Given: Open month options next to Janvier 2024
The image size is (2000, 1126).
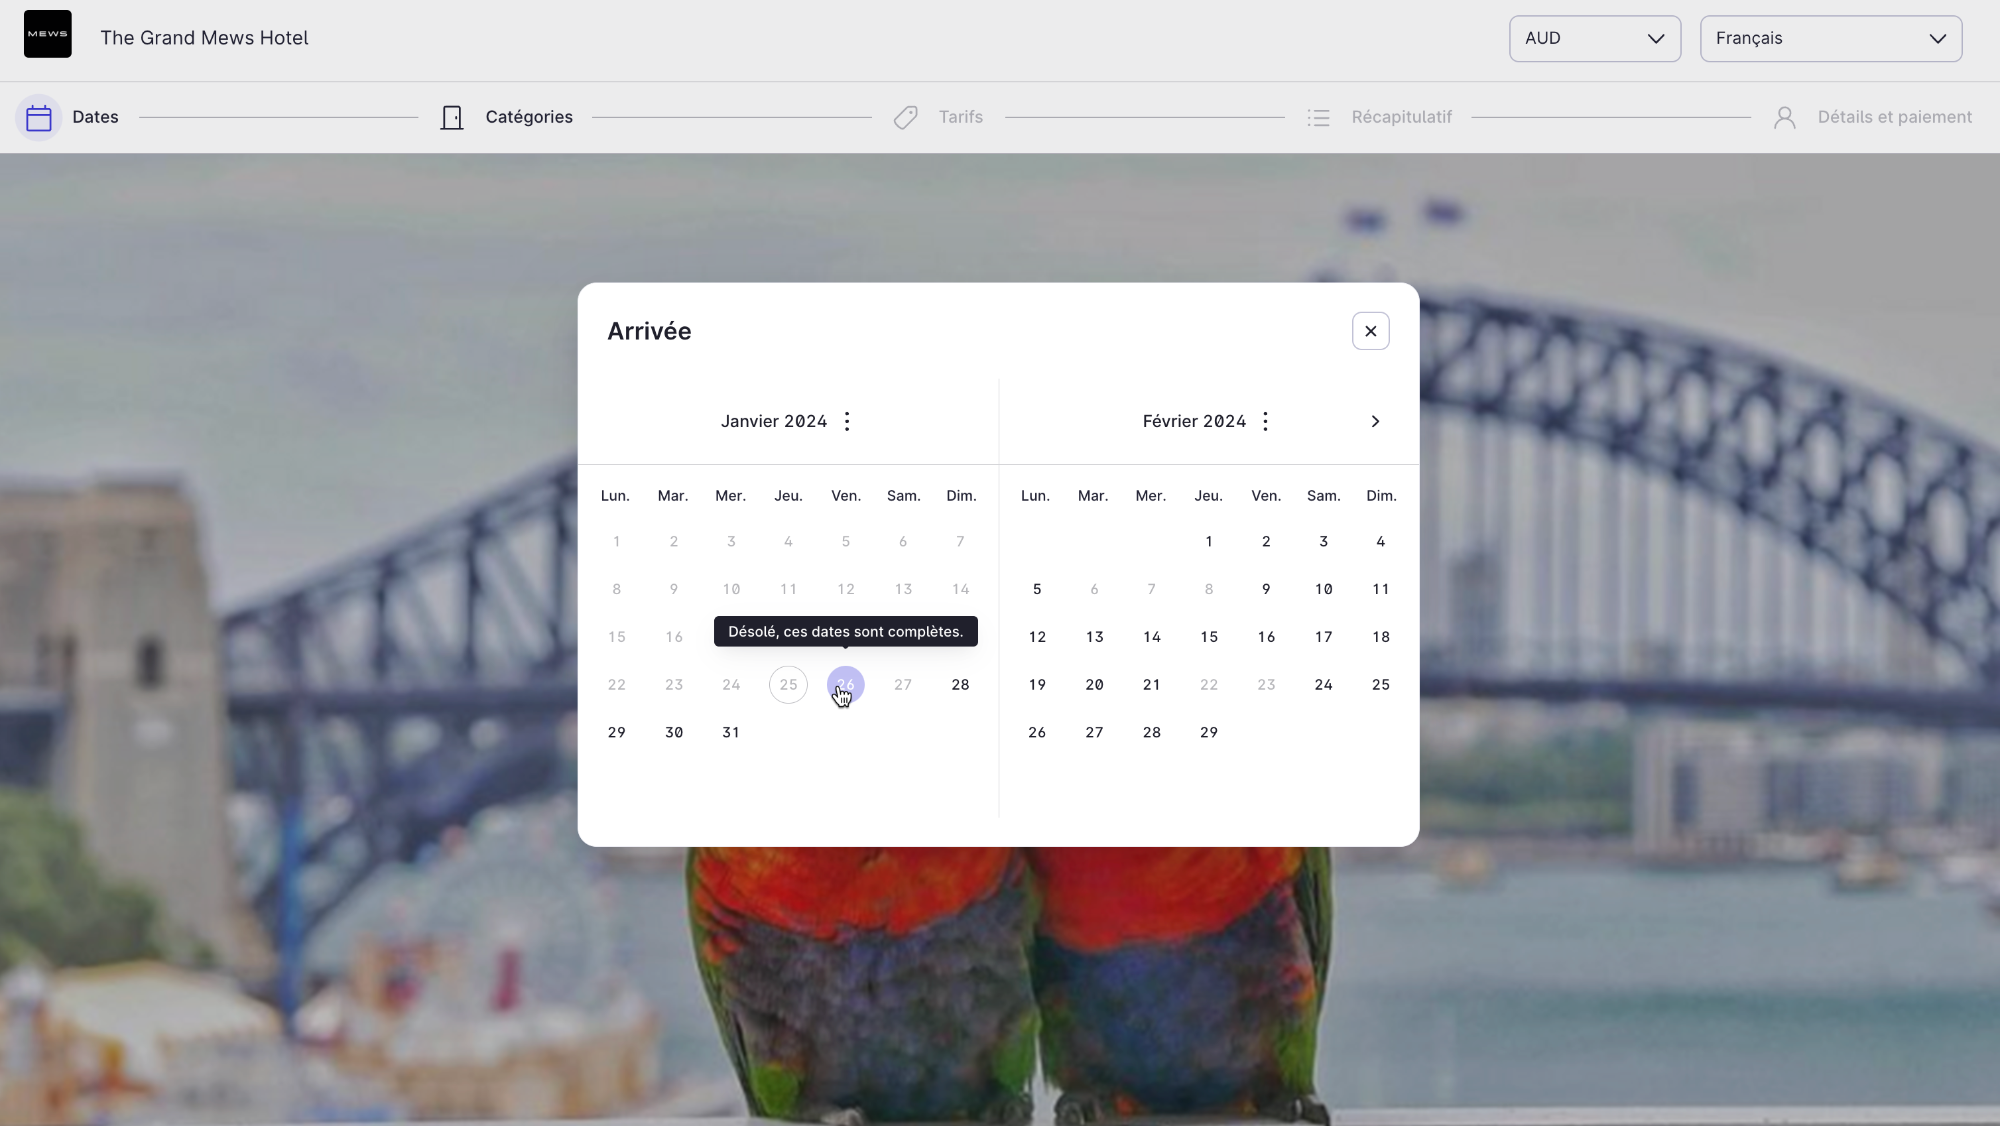Looking at the screenshot, I should click(x=847, y=421).
